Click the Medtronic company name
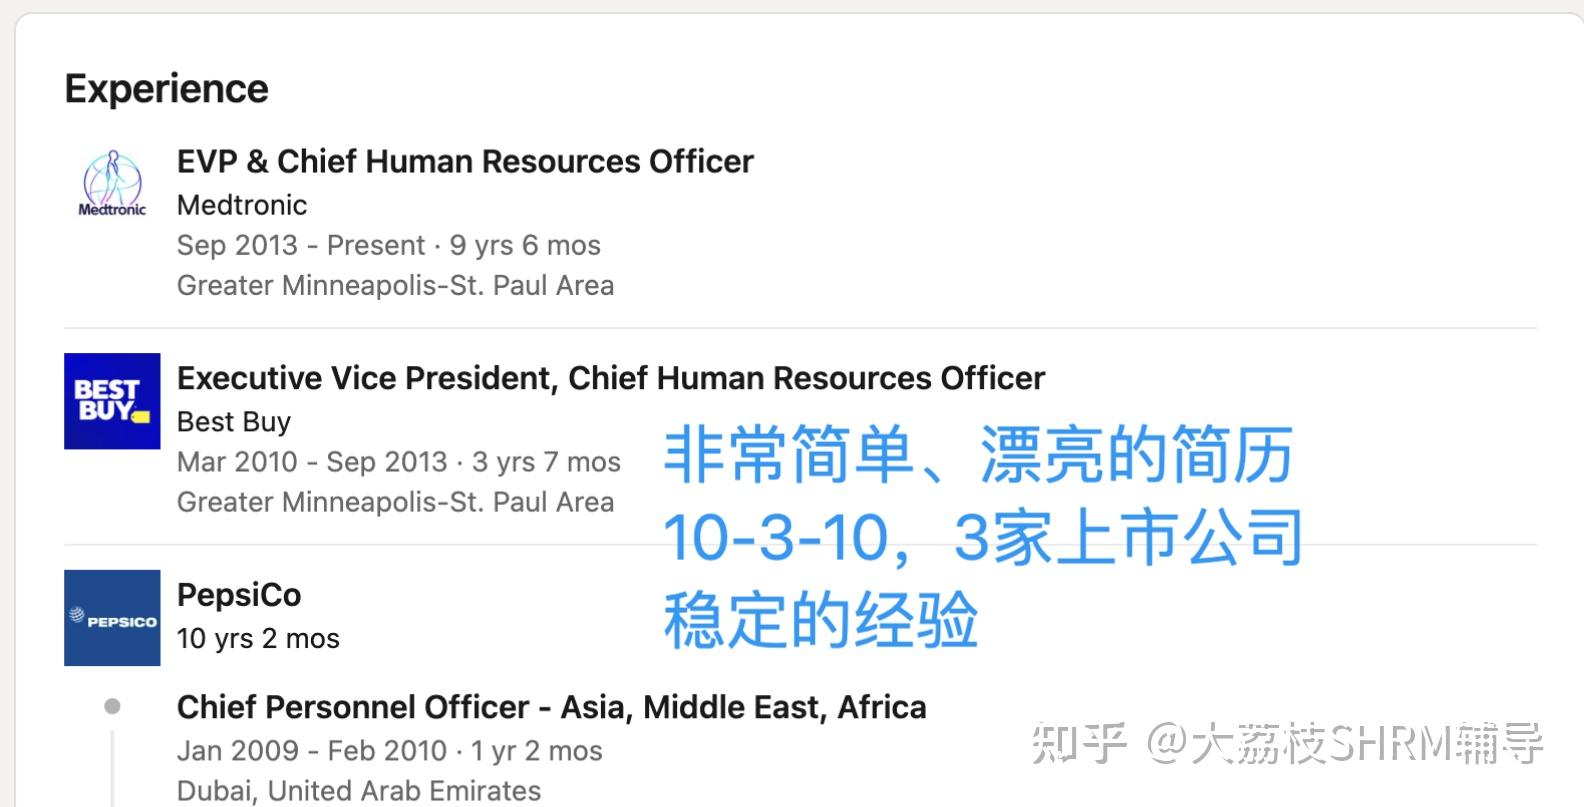The width and height of the screenshot is (1584, 807). pos(242,205)
